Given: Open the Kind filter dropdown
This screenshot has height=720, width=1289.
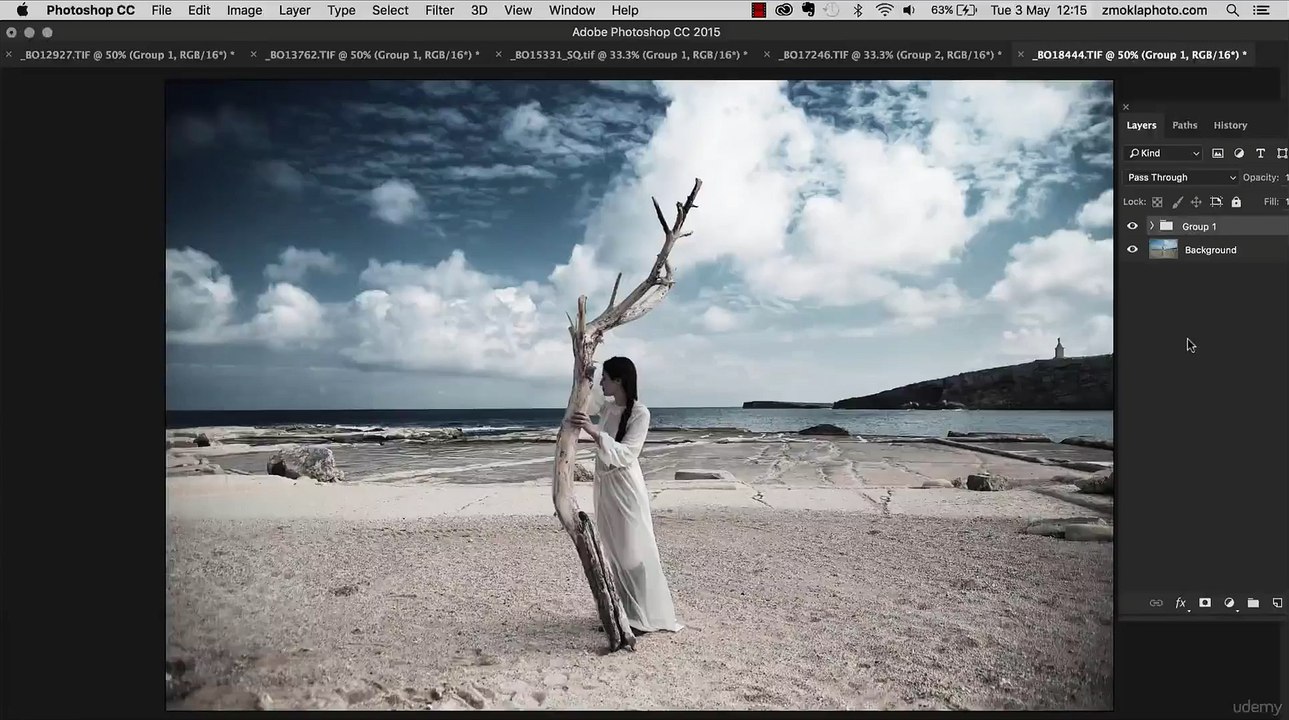Looking at the screenshot, I should pos(1163,153).
